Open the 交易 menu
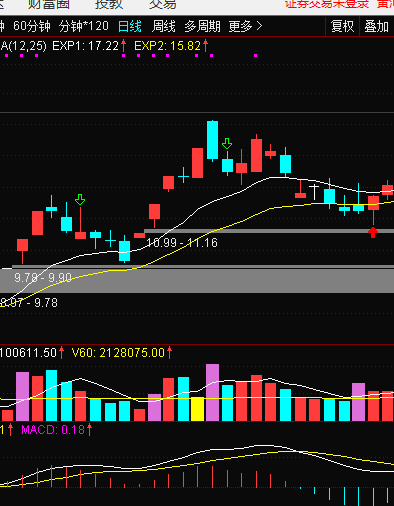 [162, 4]
